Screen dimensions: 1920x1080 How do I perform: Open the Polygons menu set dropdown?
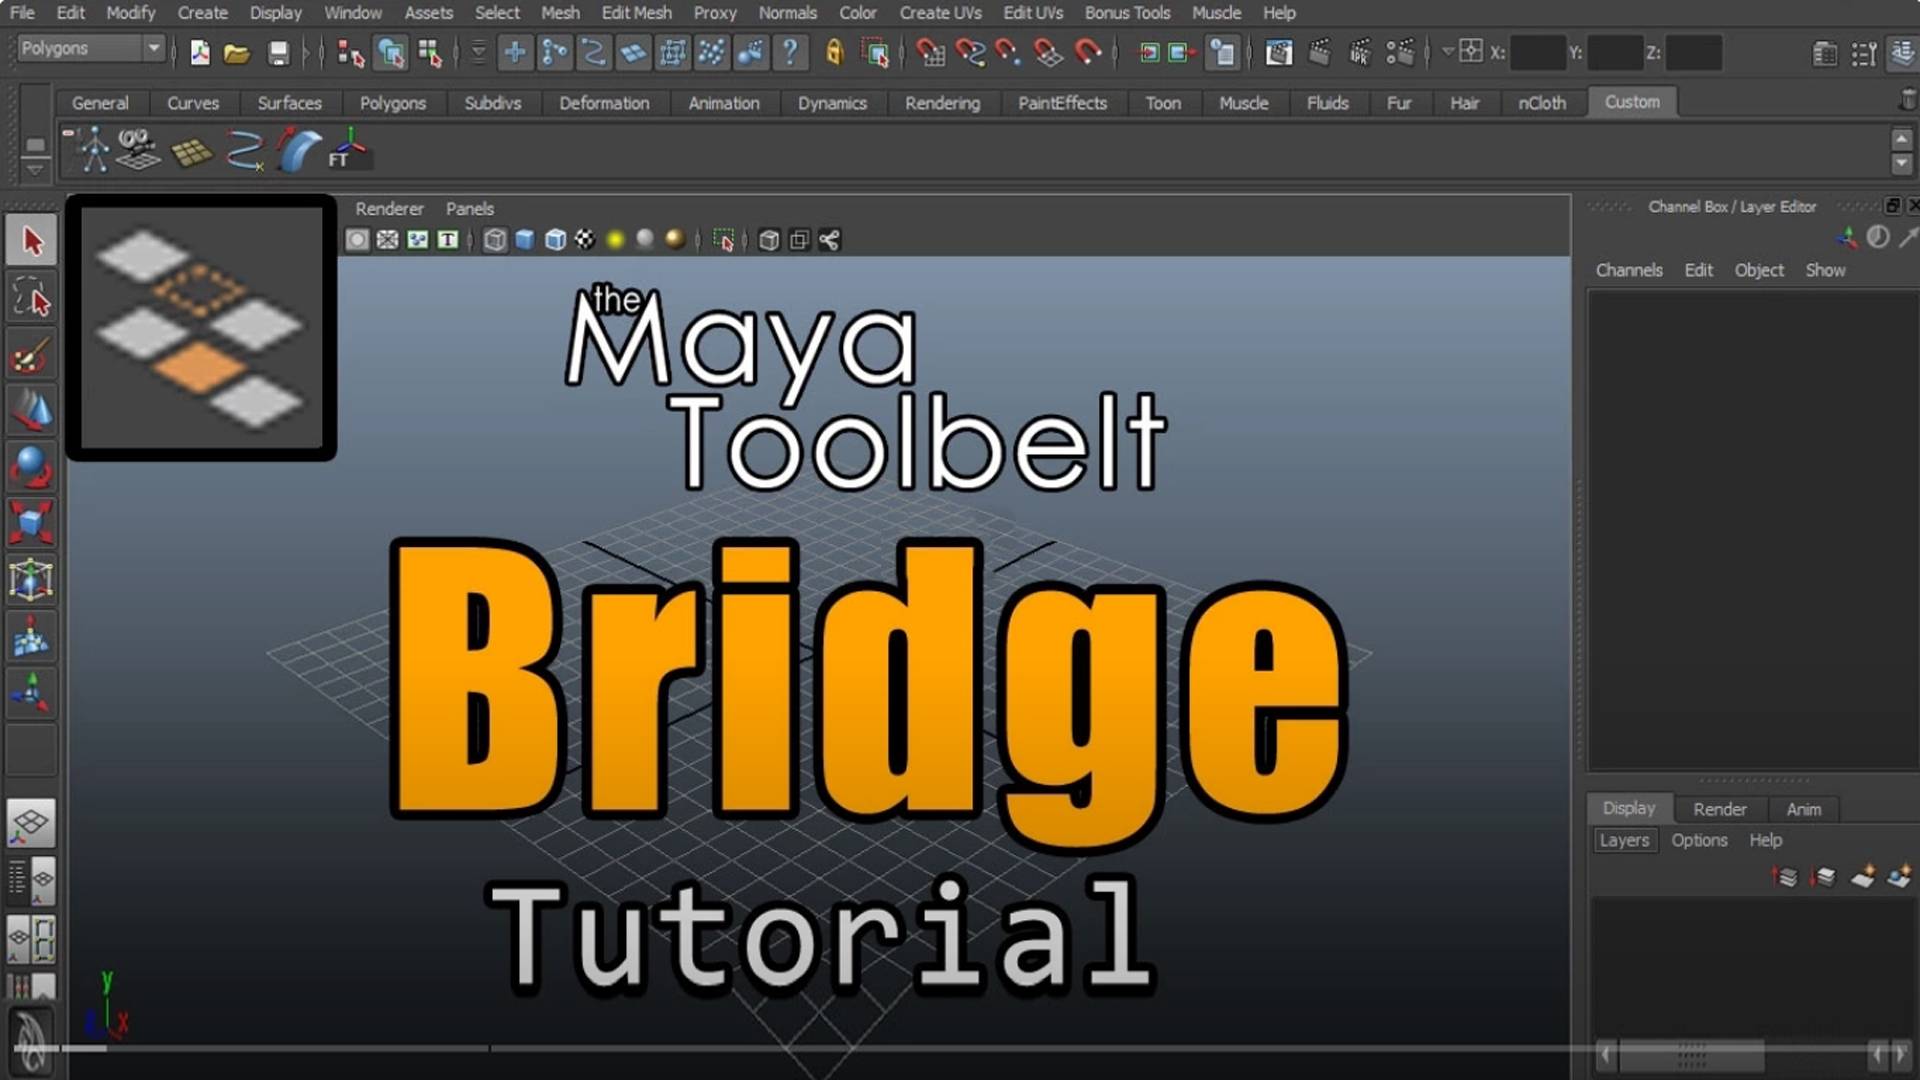(x=90, y=48)
